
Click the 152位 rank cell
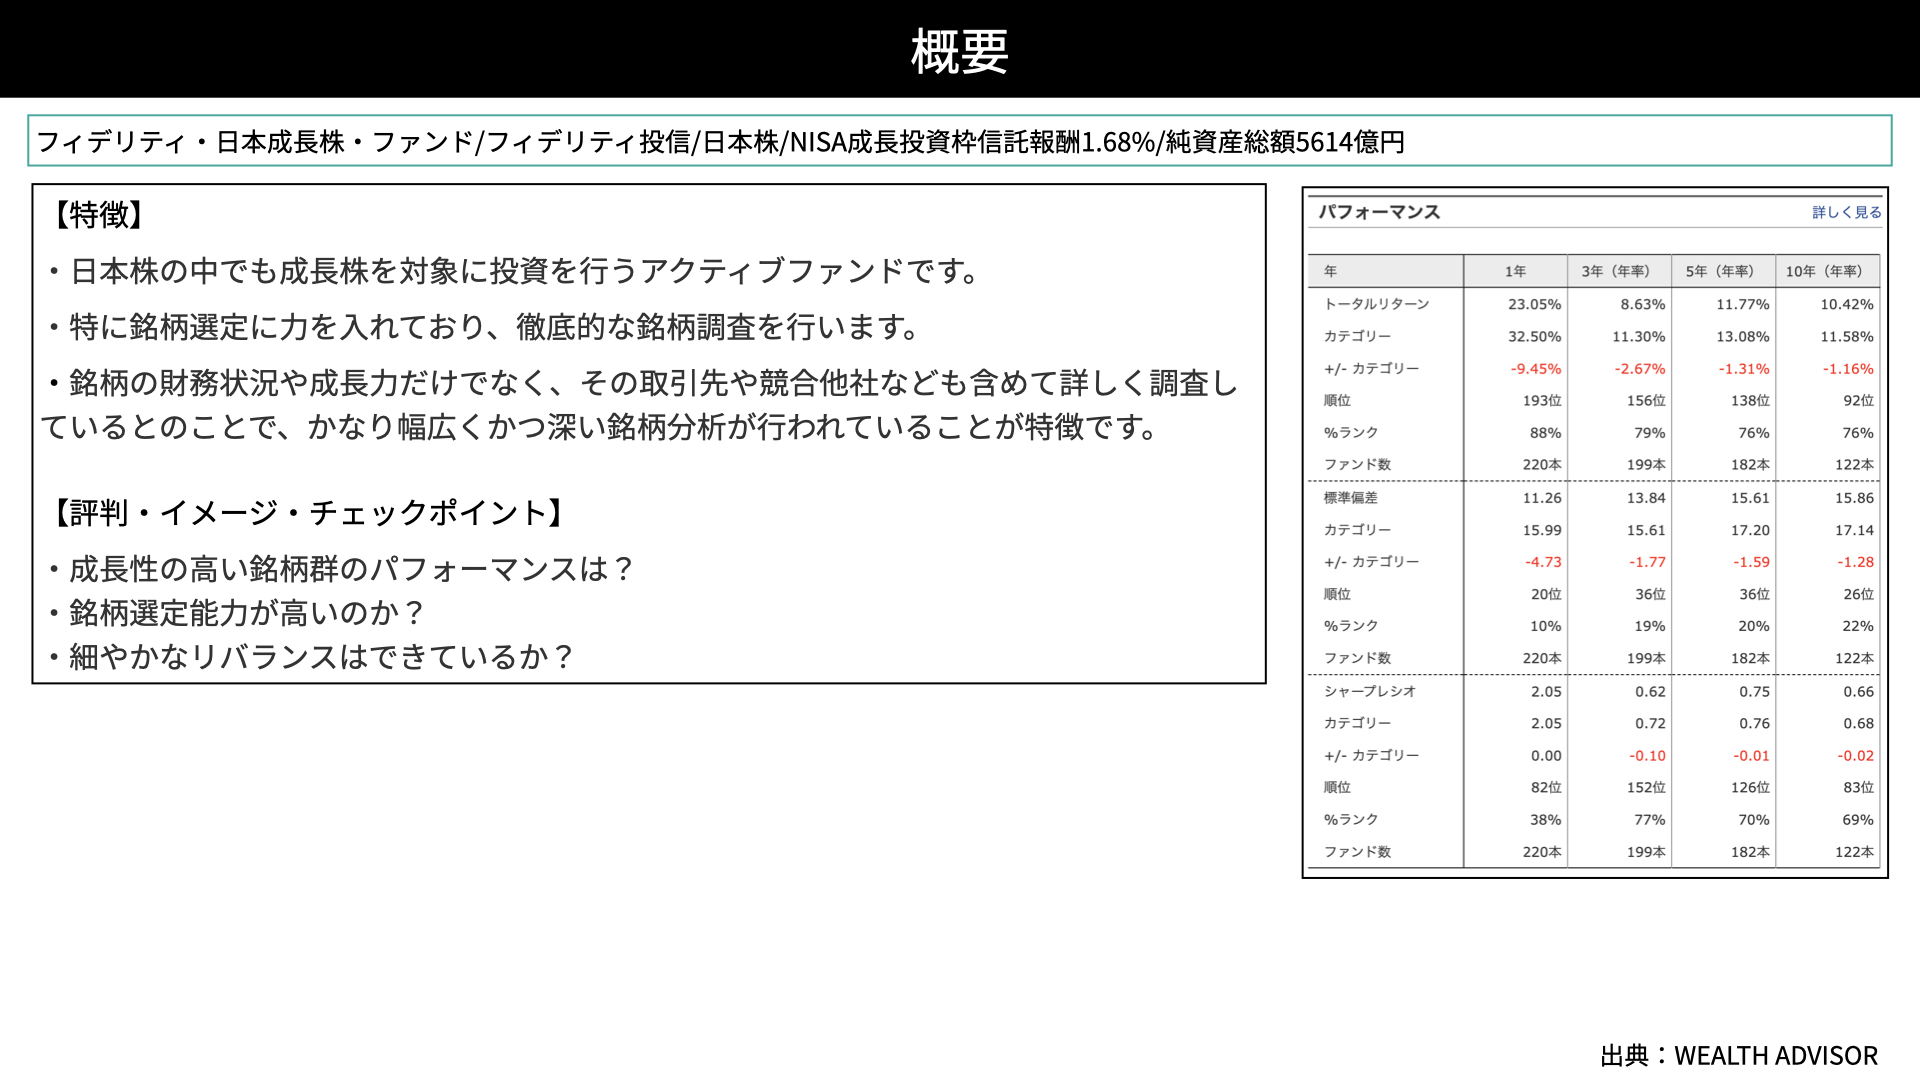pyautogui.click(x=1646, y=788)
